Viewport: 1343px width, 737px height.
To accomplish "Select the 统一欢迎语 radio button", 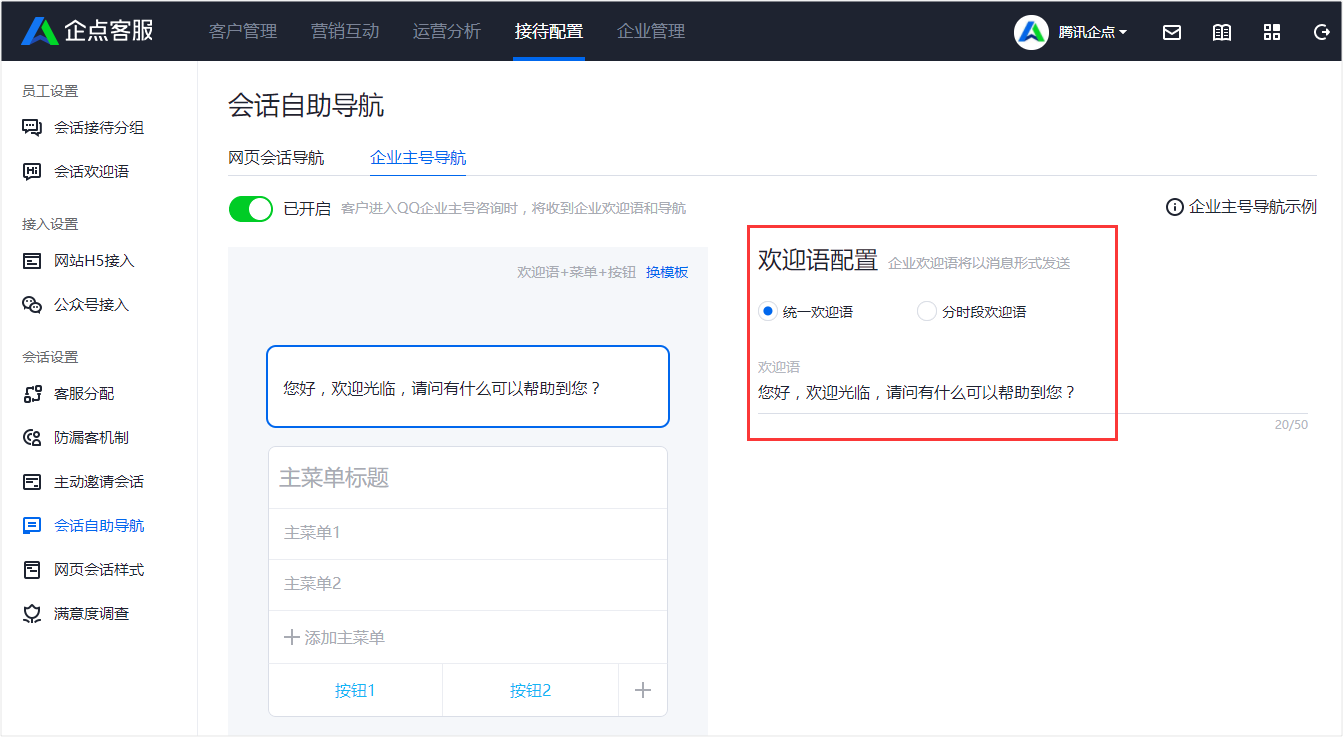I will [x=767, y=311].
